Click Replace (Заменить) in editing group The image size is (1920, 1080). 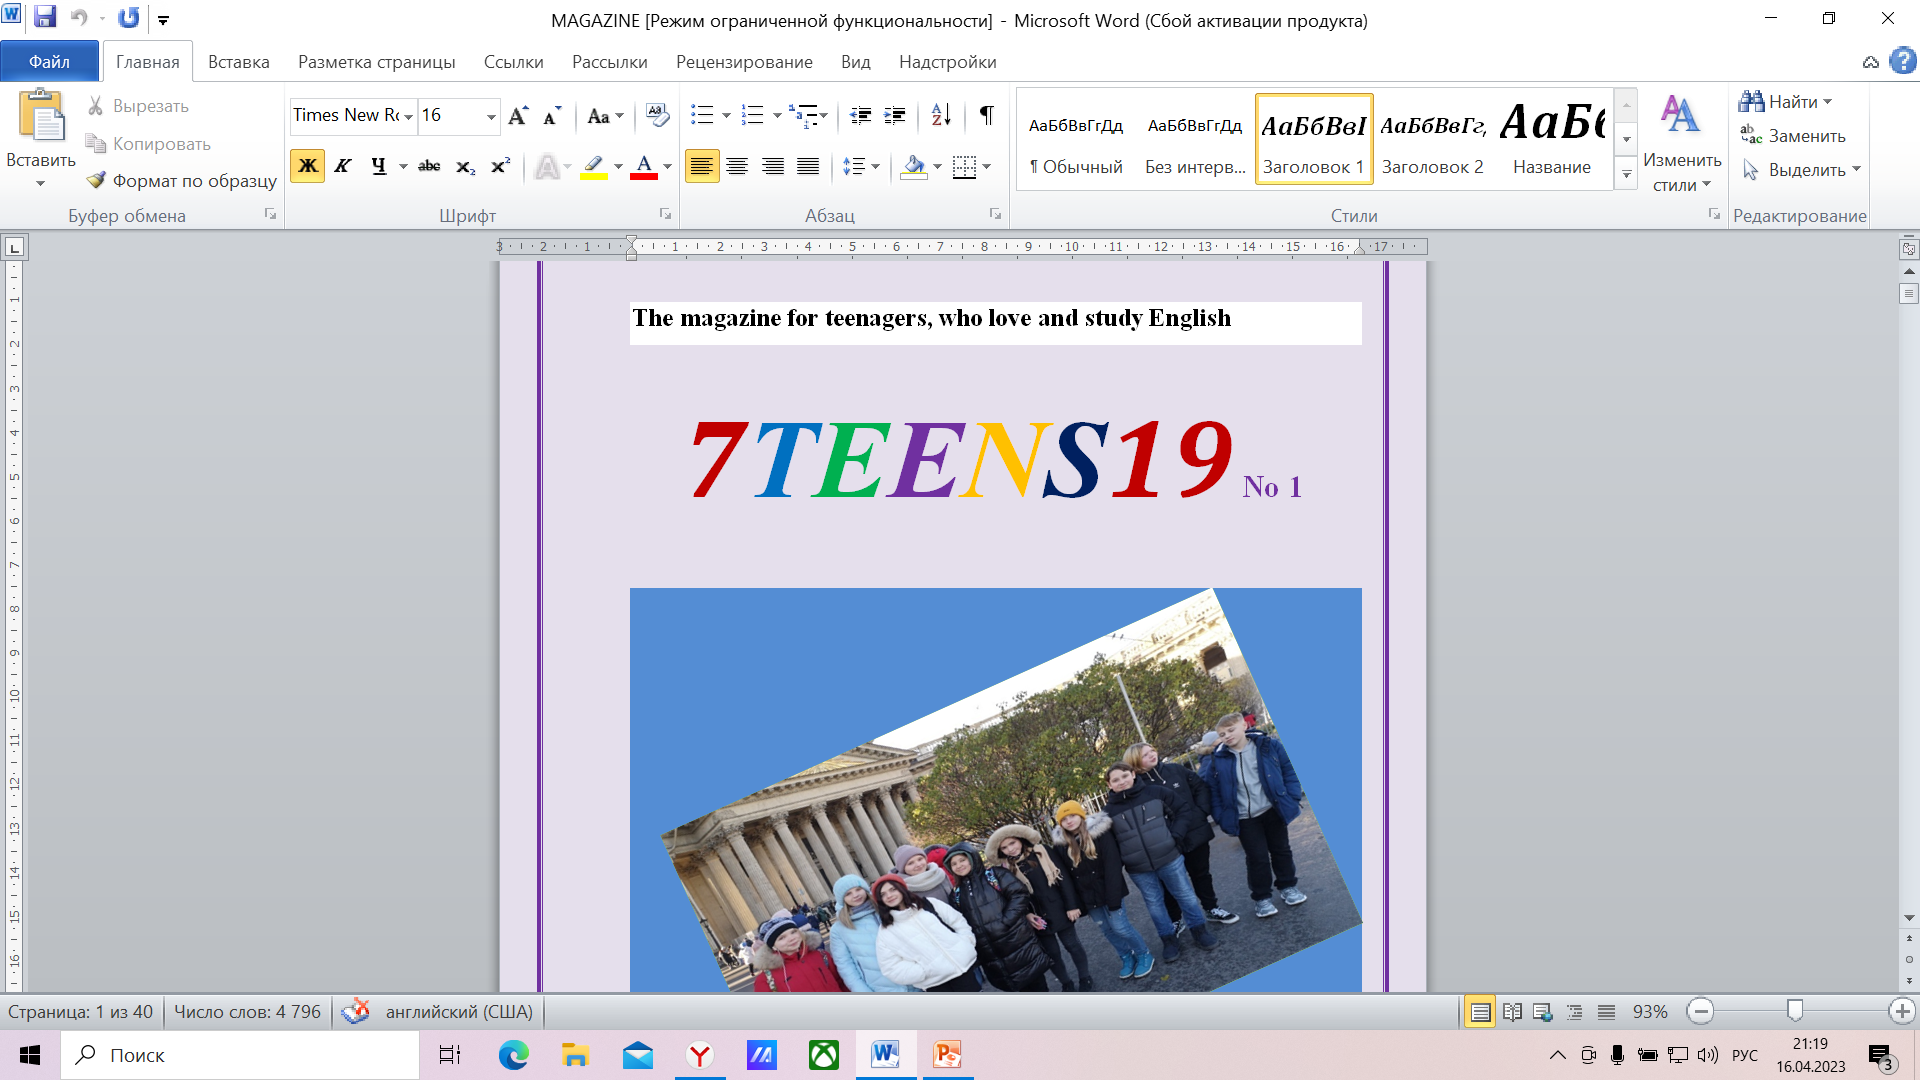[1793, 135]
